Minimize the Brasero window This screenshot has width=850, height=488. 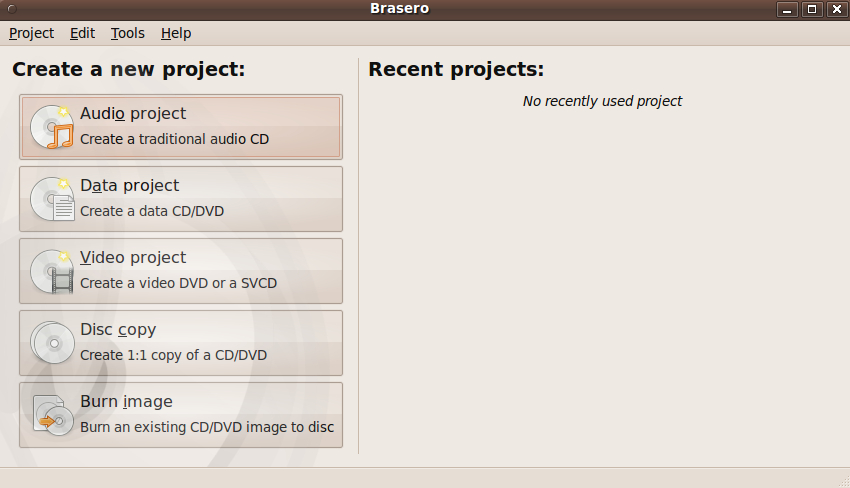pyautogui.click(x=787, y=9)
